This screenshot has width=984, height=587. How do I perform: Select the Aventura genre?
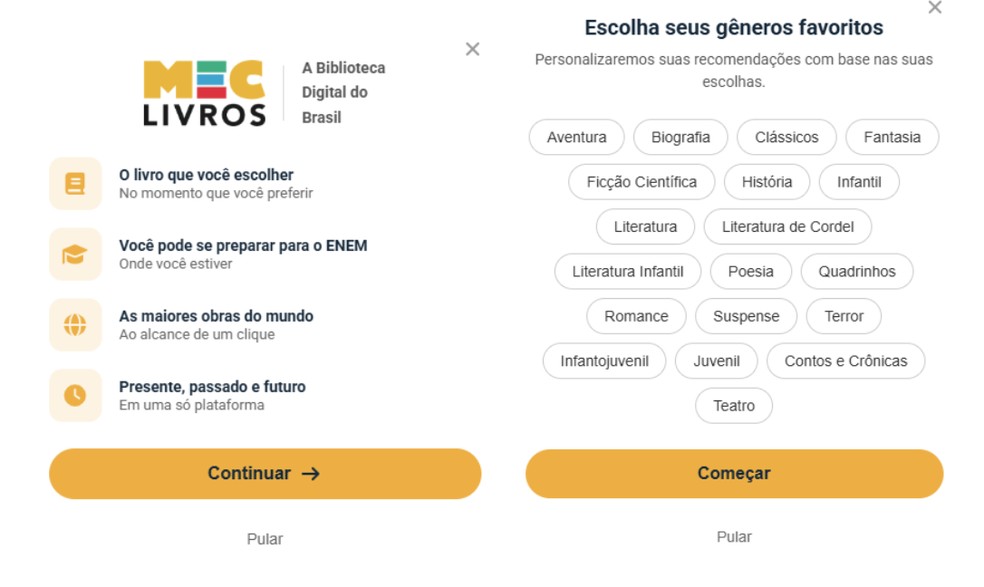click(576, 137)
